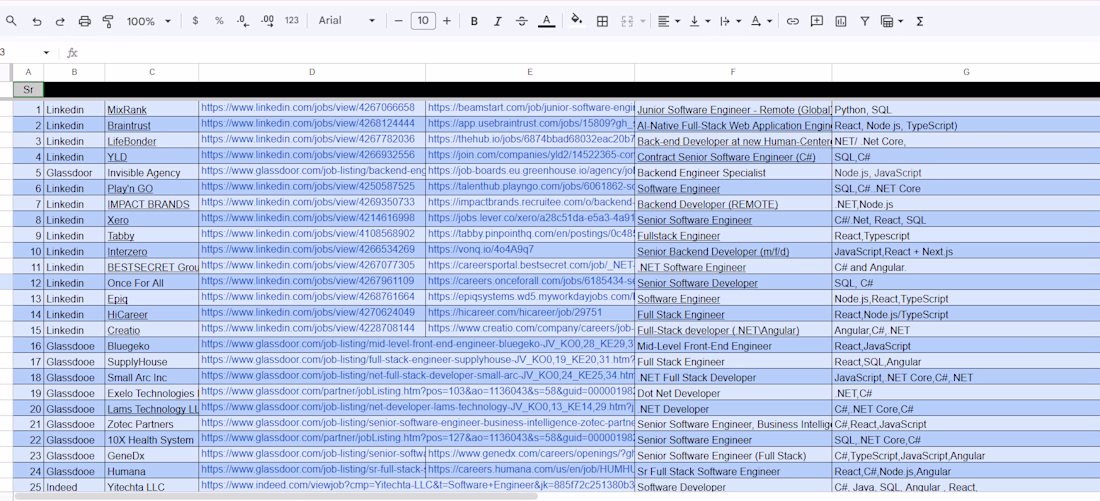
Task: Select column D header
Action: tap(312, 72)
